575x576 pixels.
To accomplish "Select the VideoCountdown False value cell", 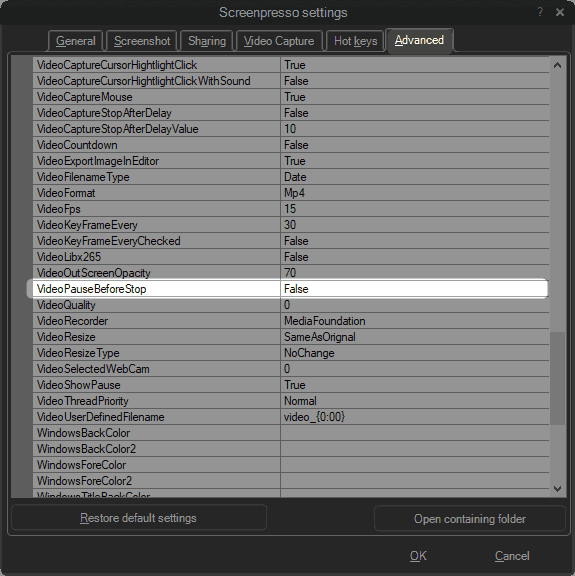I will (414, 145).
